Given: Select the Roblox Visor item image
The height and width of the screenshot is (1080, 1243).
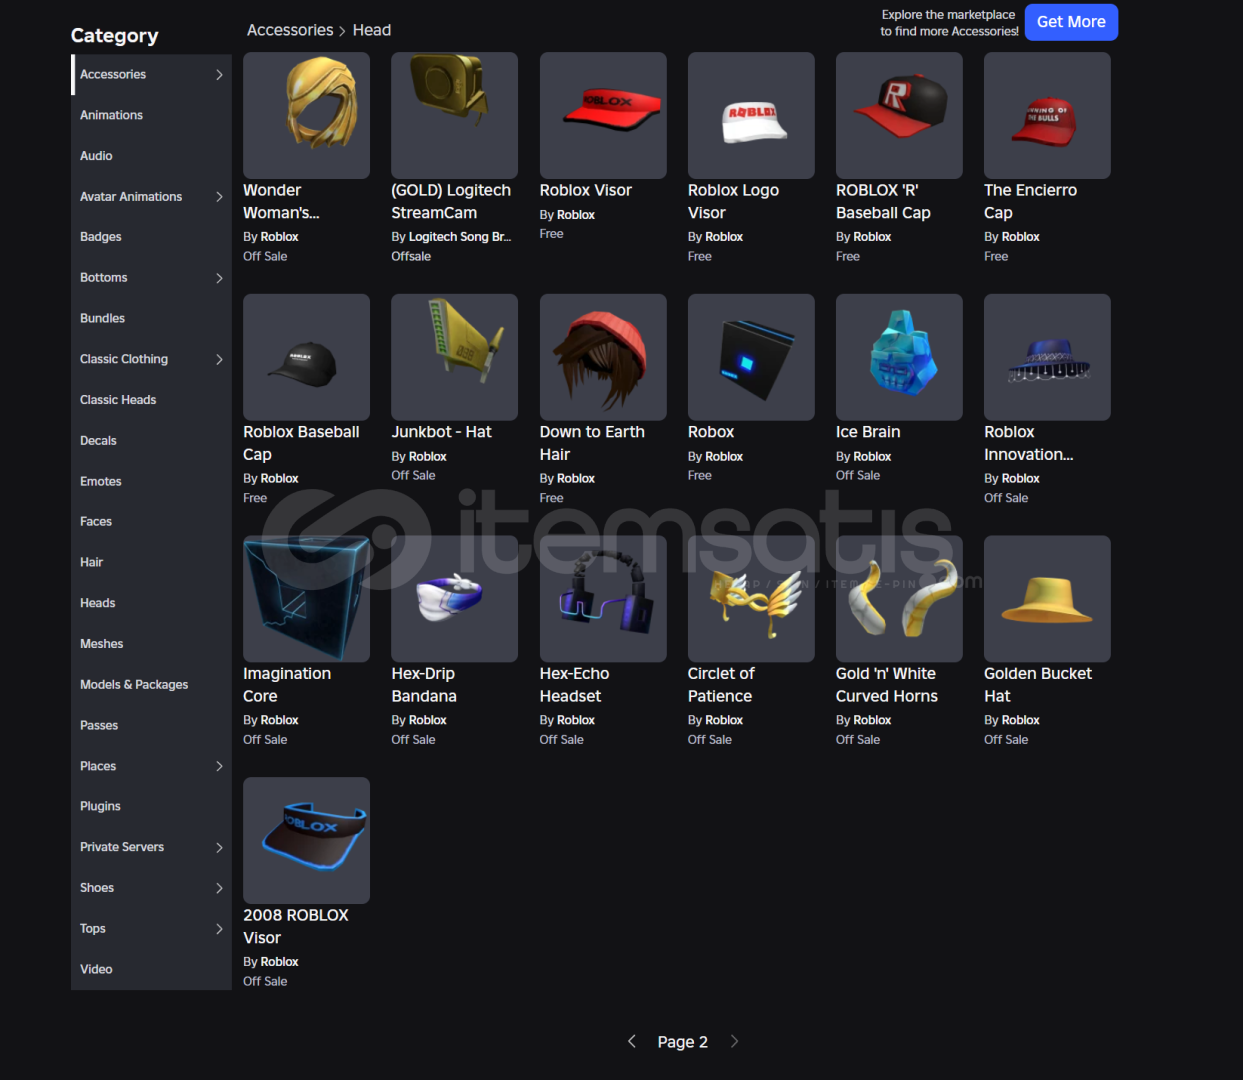Looking at the screenshot, I should [603, 115].
